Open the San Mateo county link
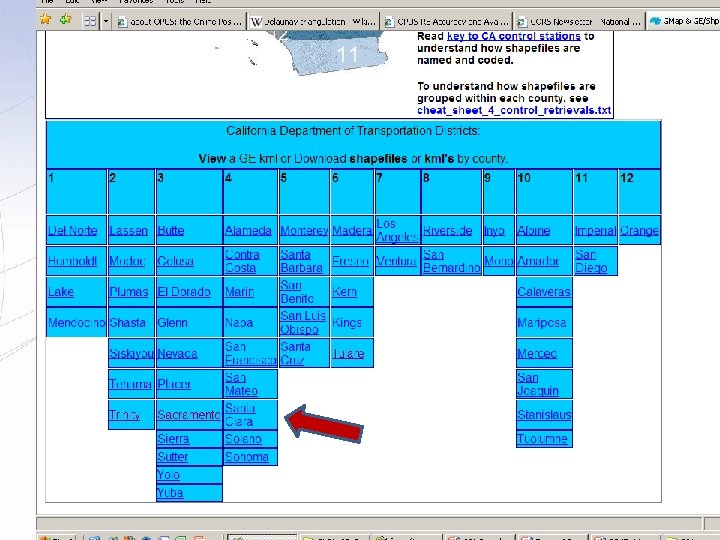Screen dimensions: 720x540 241,384
